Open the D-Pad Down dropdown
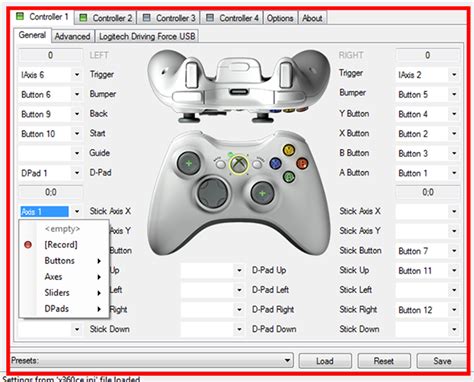Viewport: 474px width, 382px height. 213,329
